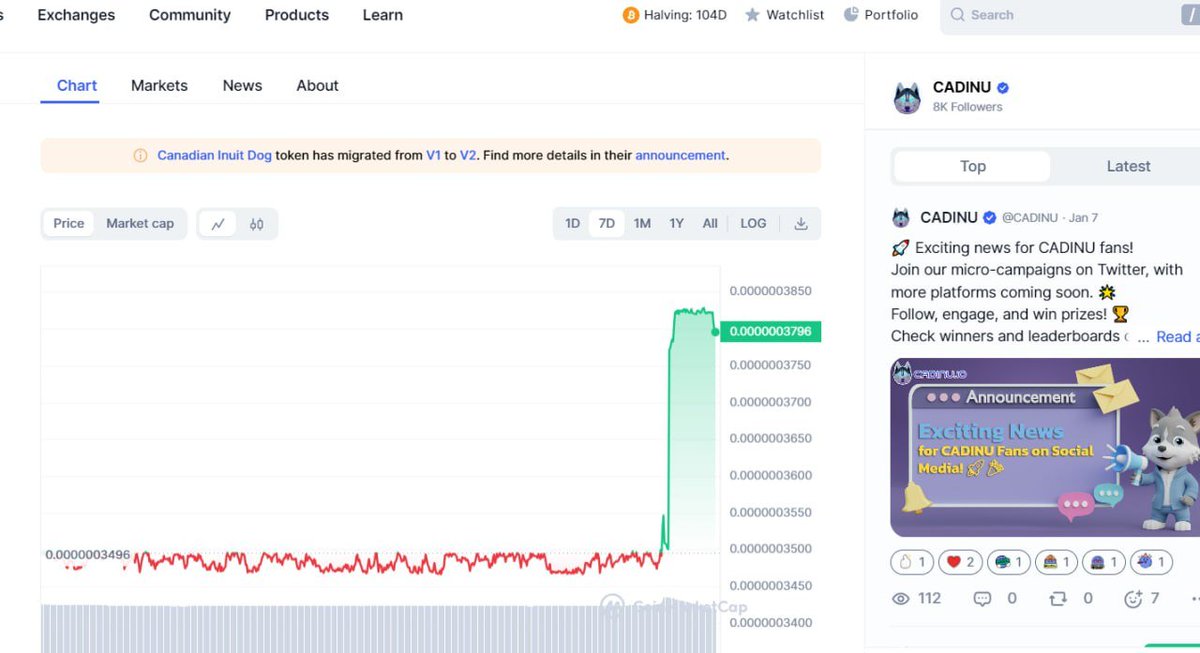Open the Canadian Inuit Dog link
1200x653 pixels.
click(x=214, y=156)
